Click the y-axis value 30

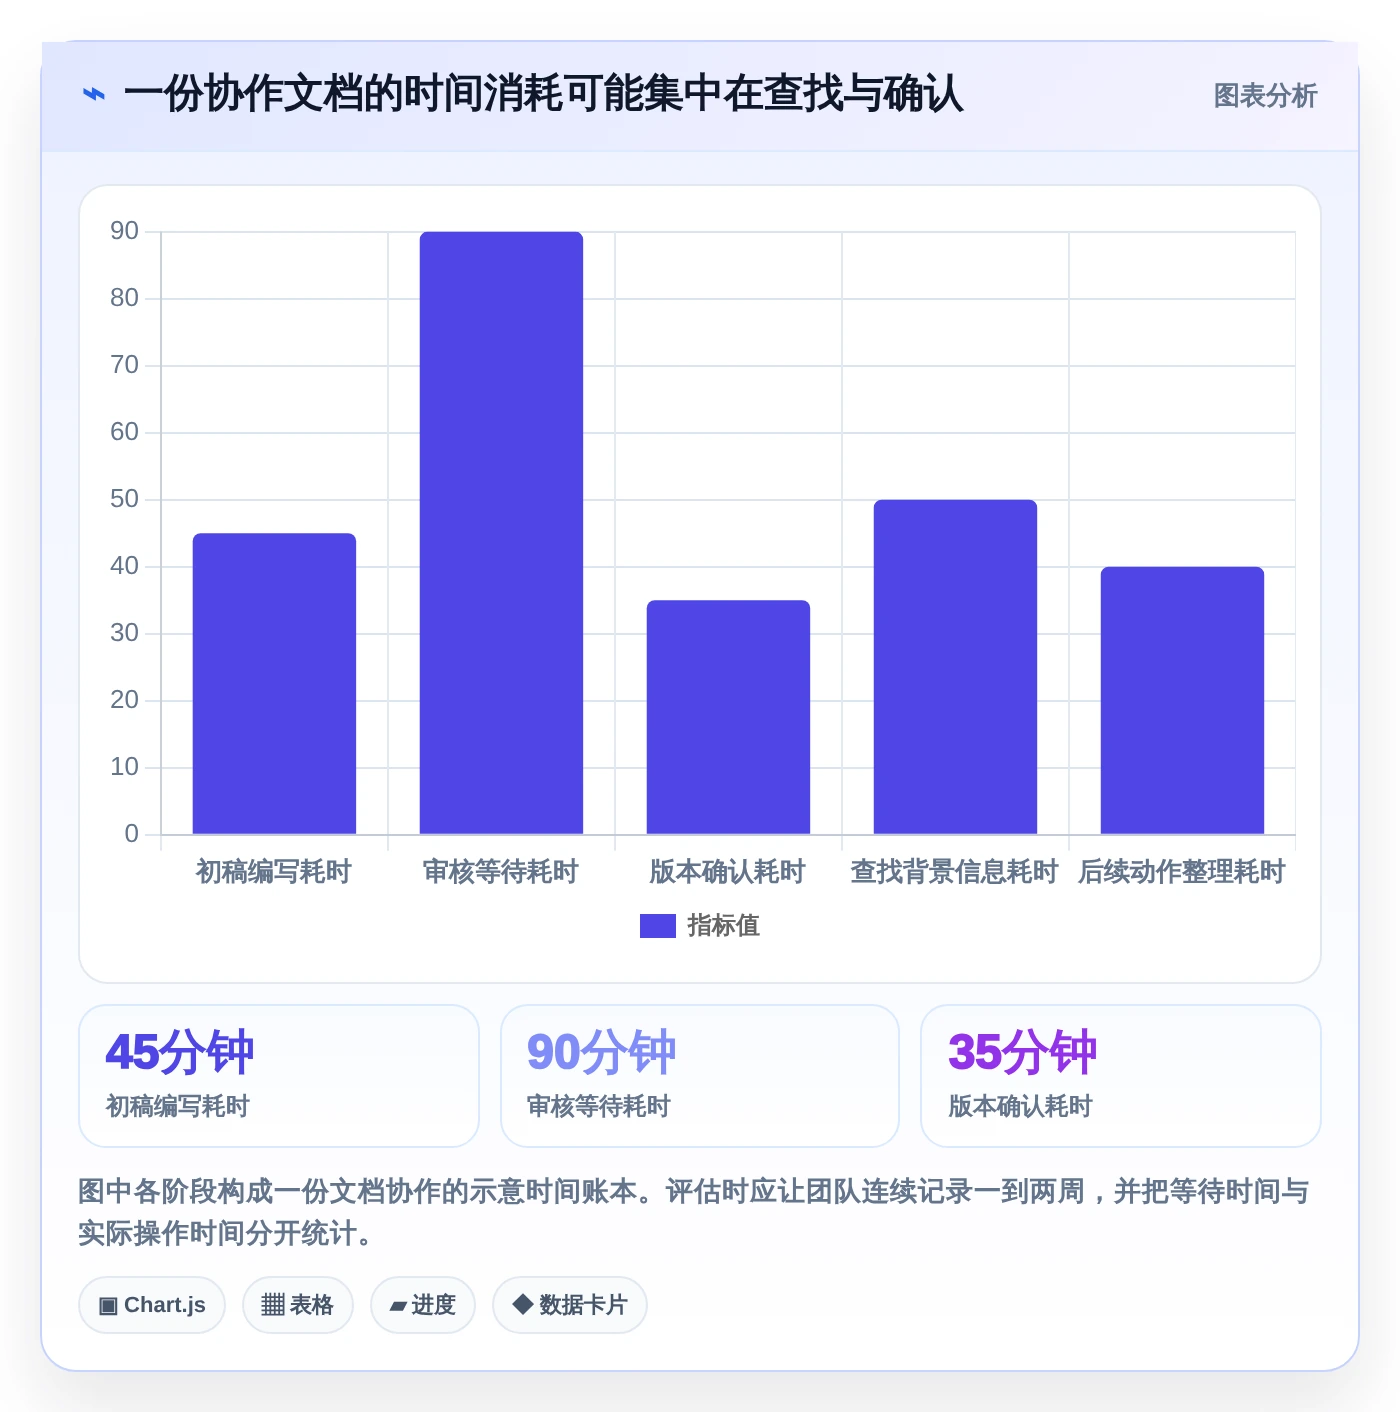click(x=125, y=633)
